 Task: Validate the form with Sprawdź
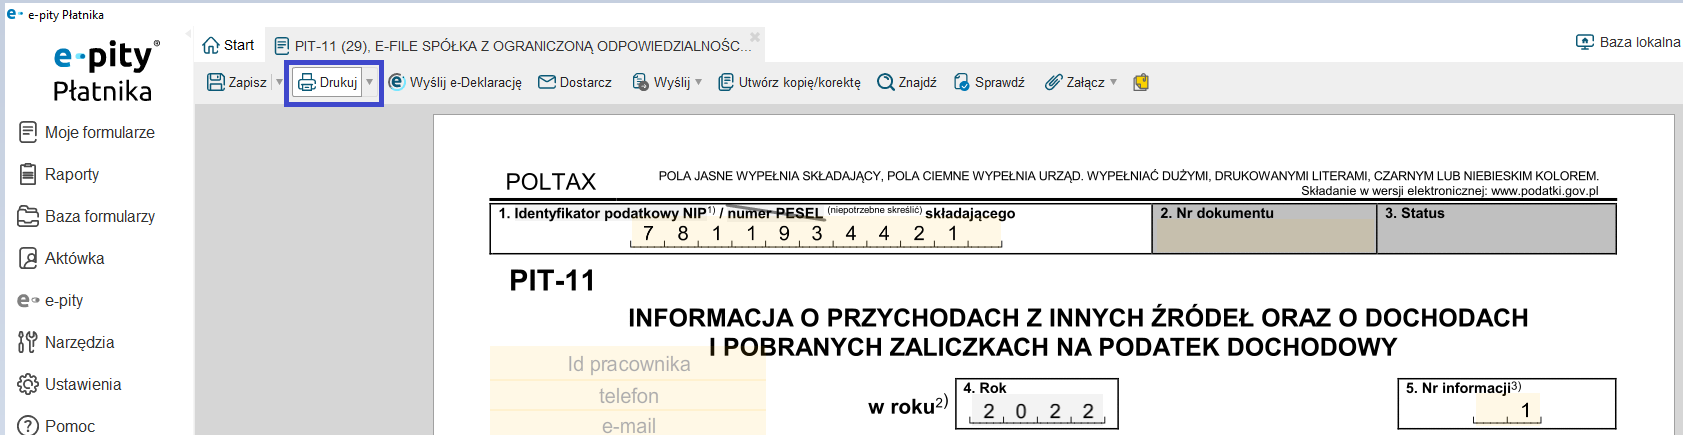click(989, 82)
